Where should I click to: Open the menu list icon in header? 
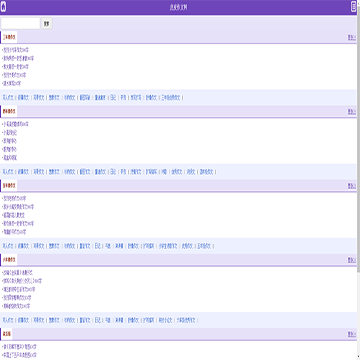[353, 7]
